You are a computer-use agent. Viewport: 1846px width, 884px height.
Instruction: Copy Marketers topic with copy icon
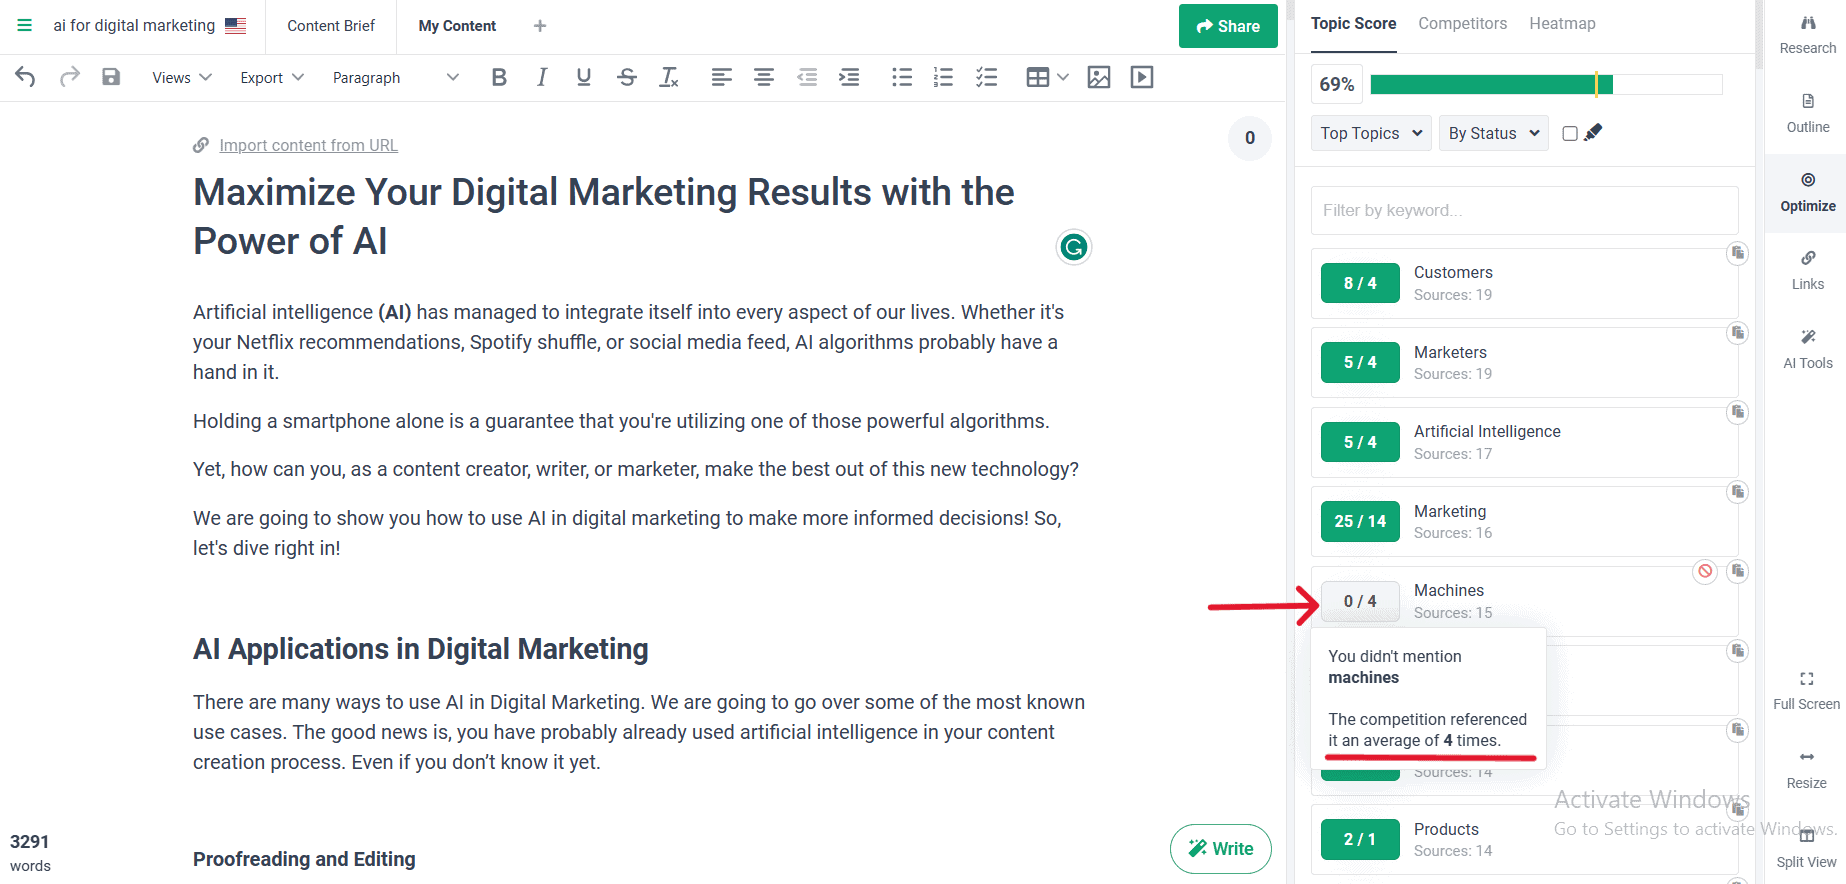tap(1738, 332)
